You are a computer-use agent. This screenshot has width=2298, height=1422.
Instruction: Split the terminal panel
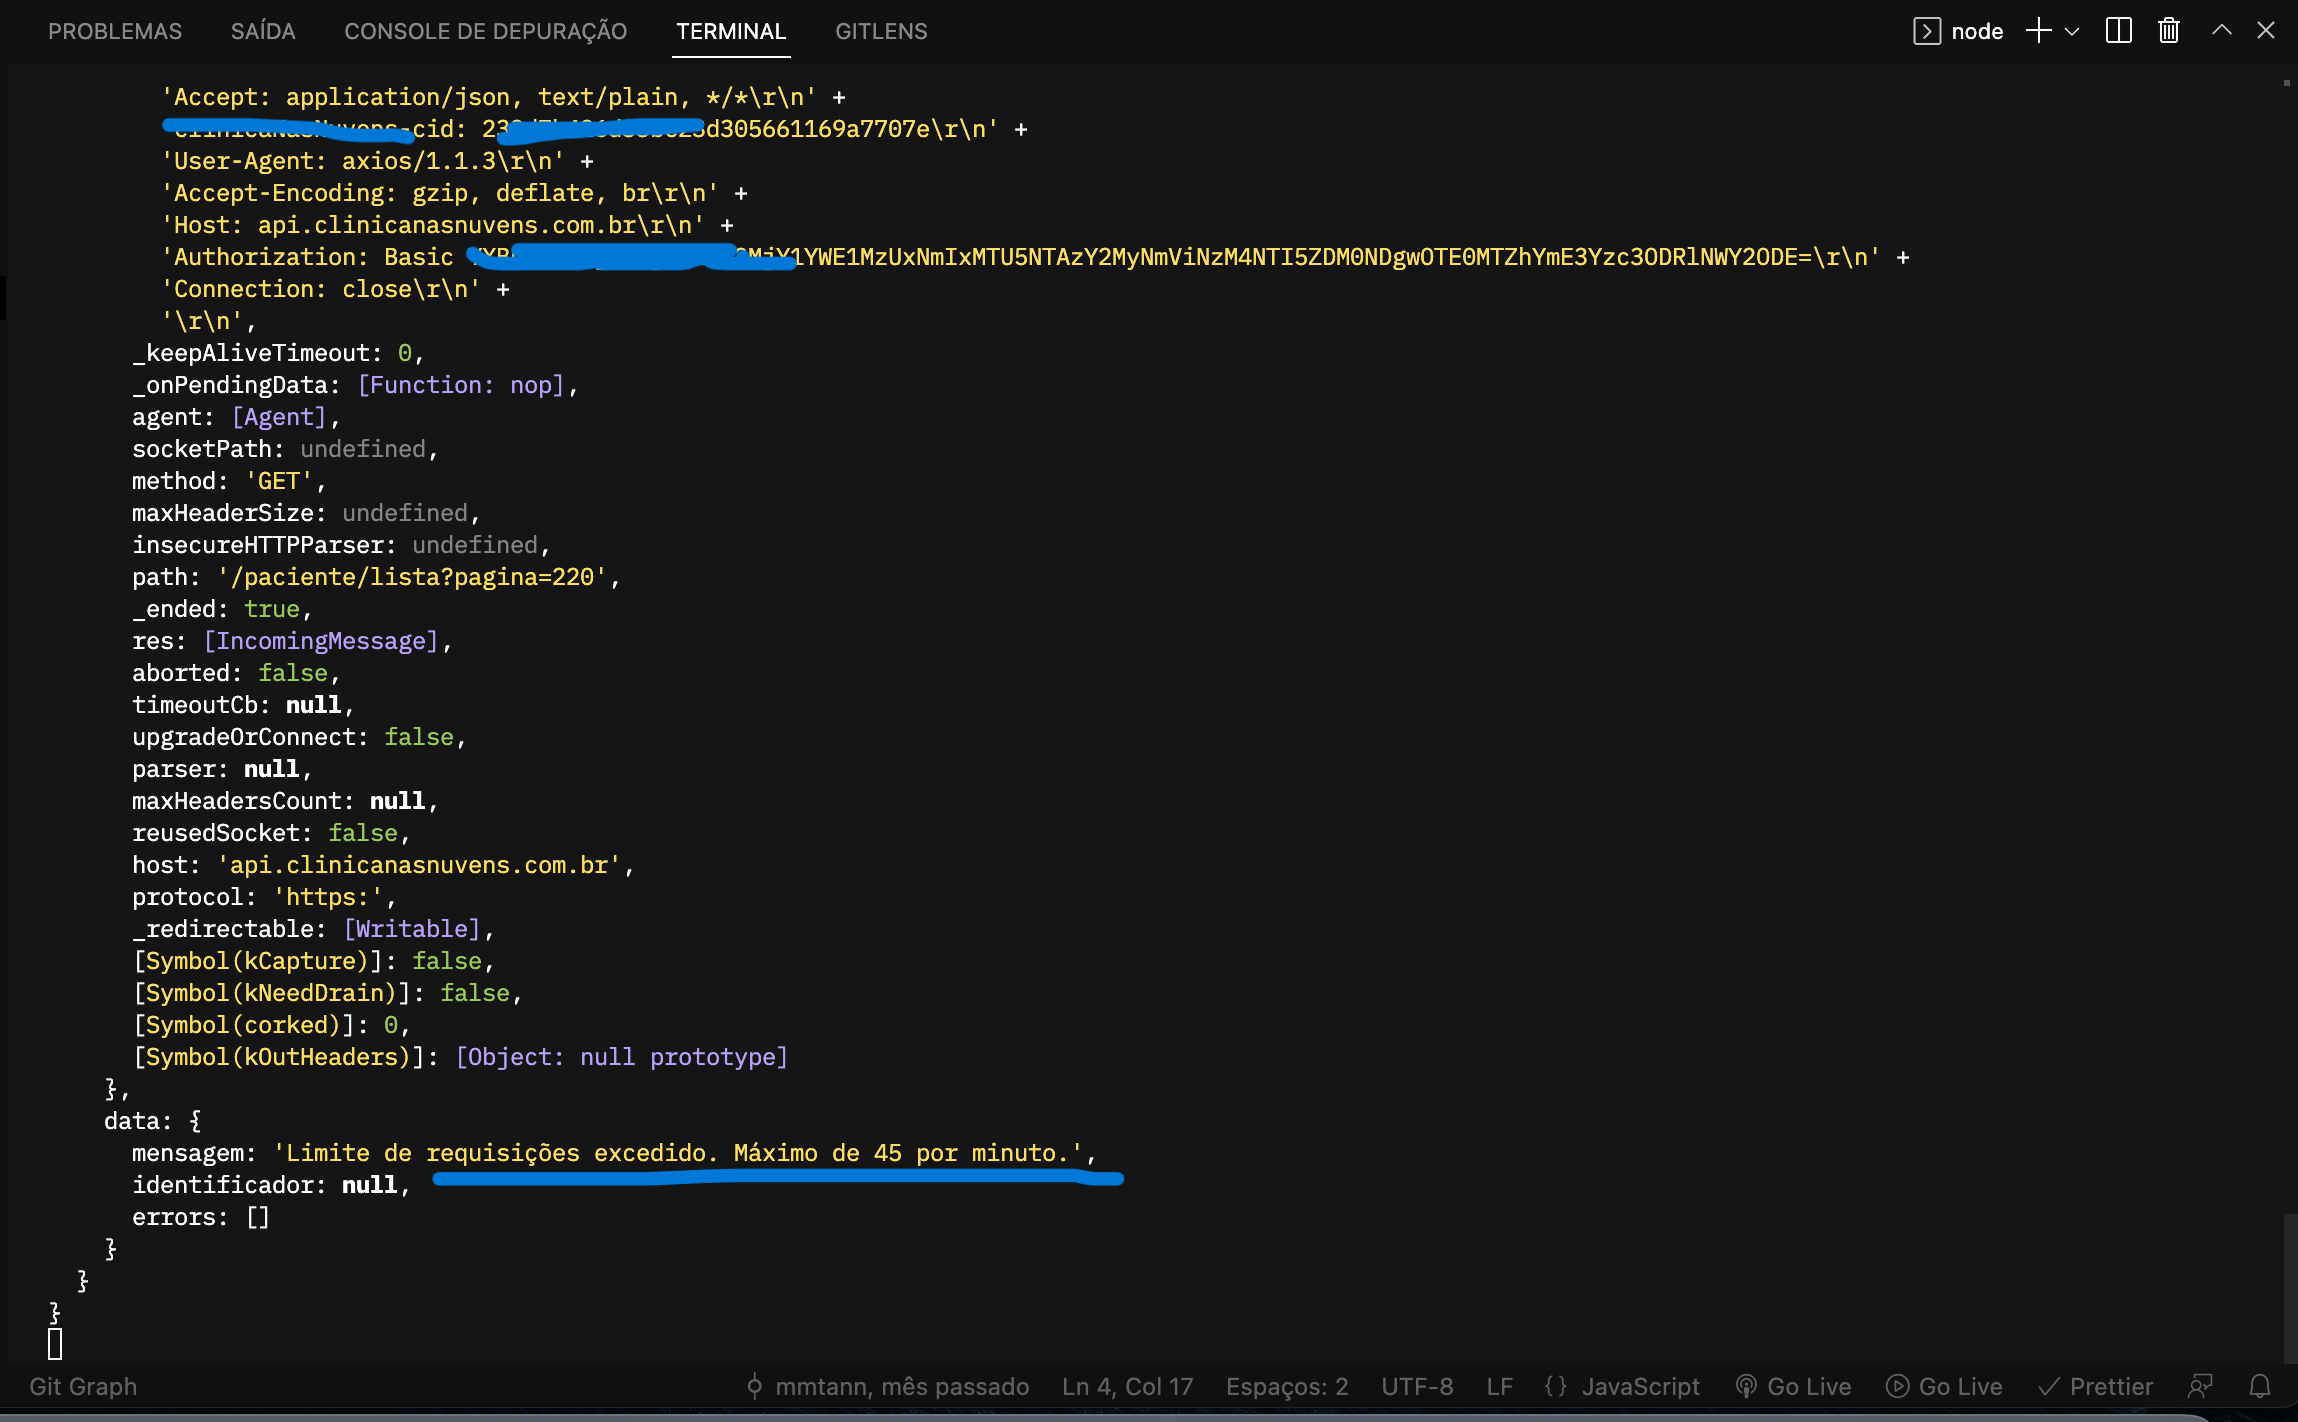pyautogui.click(x=2118, y=31)
